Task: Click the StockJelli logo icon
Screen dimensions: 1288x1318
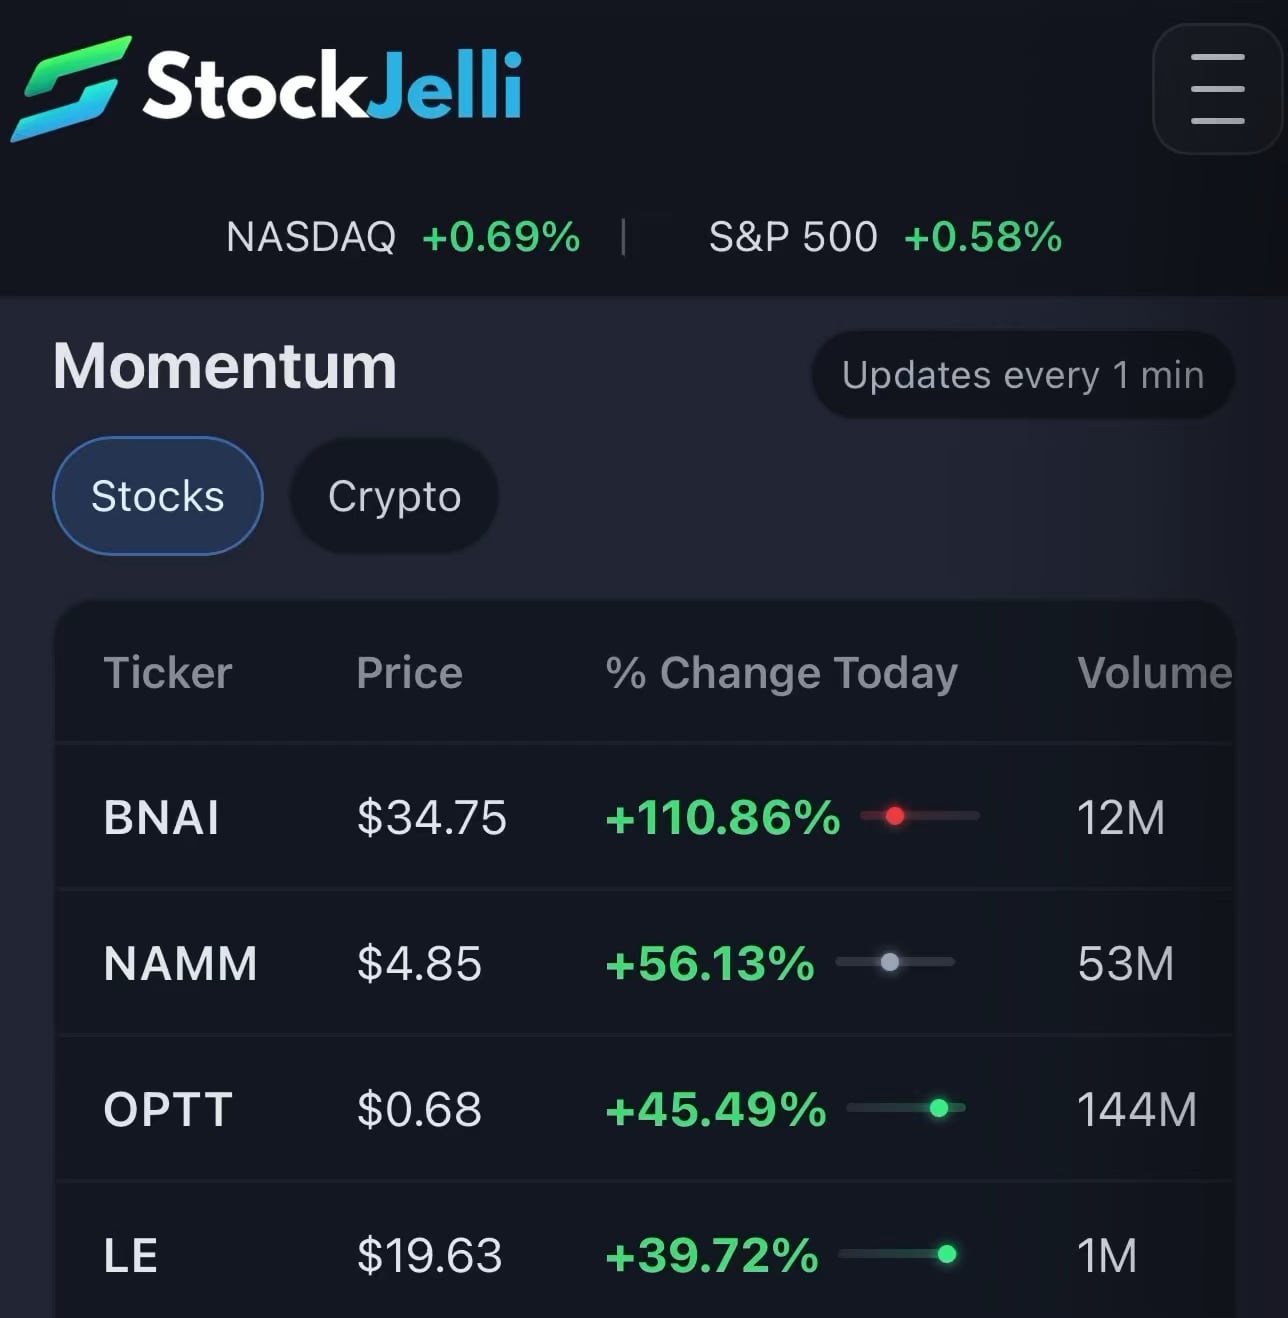Action: pyautogui.click(x=71, y=88)
